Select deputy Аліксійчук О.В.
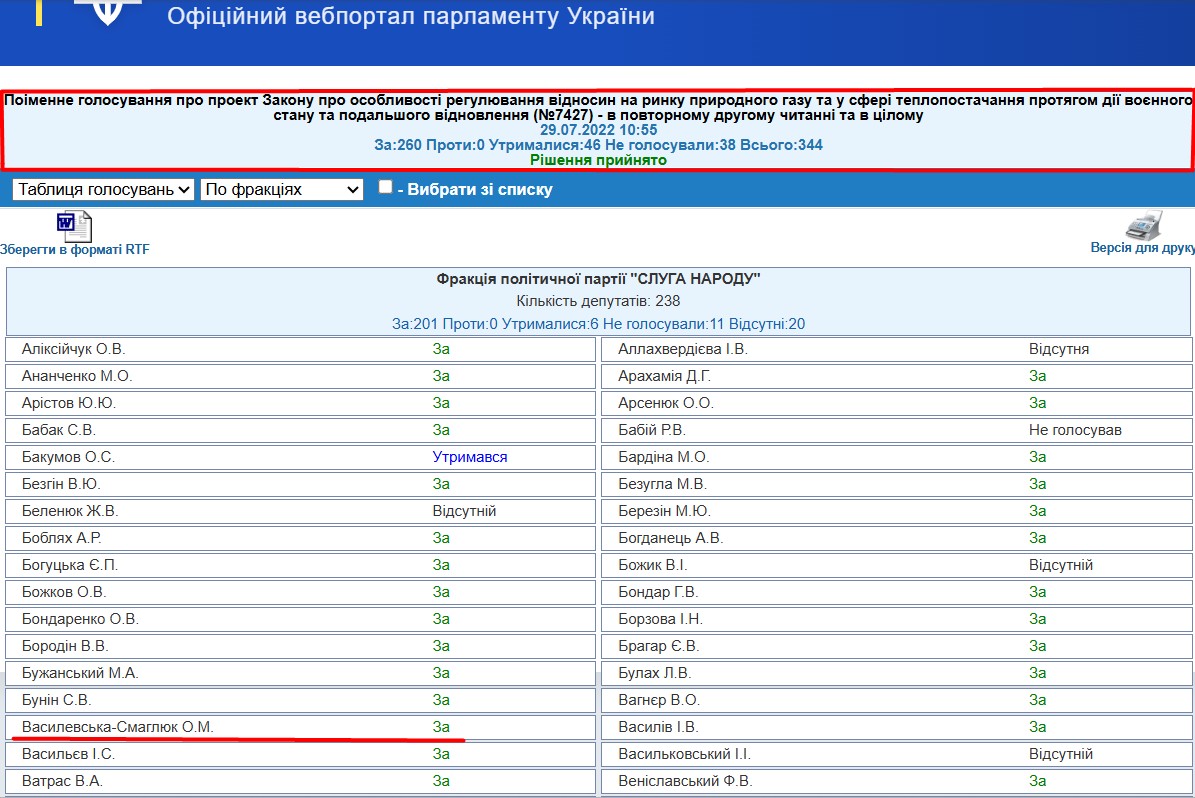This screenshot has height=798, width=1195. 73,349
